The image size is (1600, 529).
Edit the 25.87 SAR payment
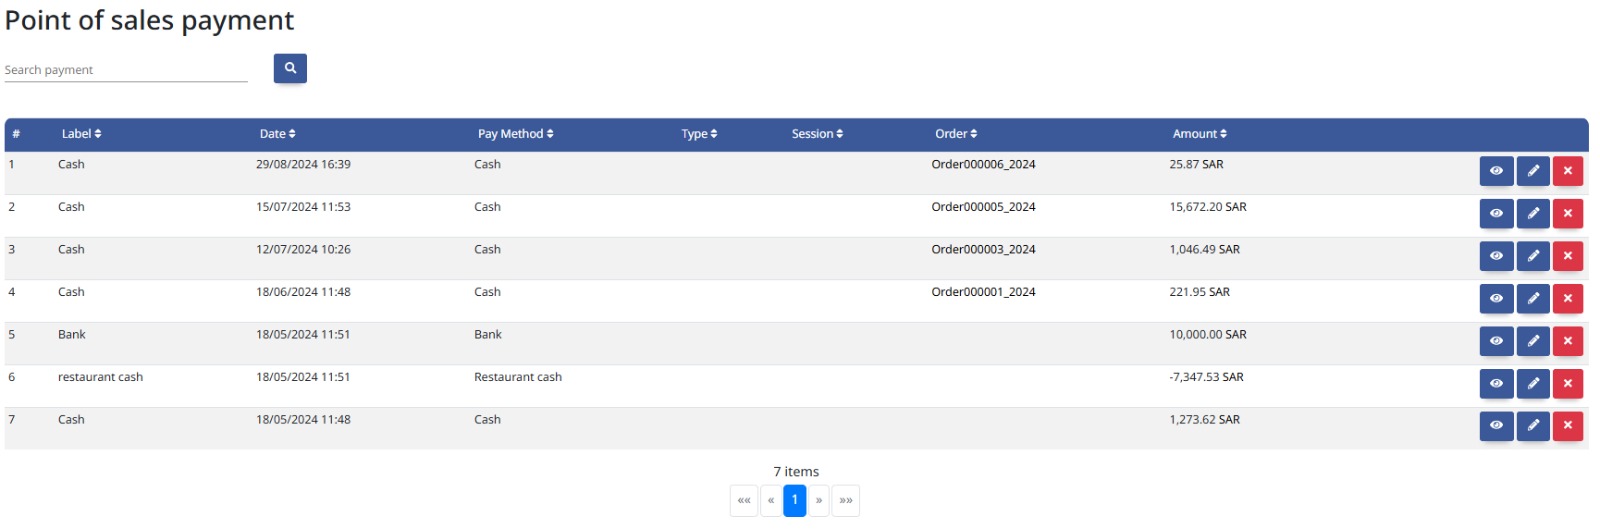[x=1533, y=171]
